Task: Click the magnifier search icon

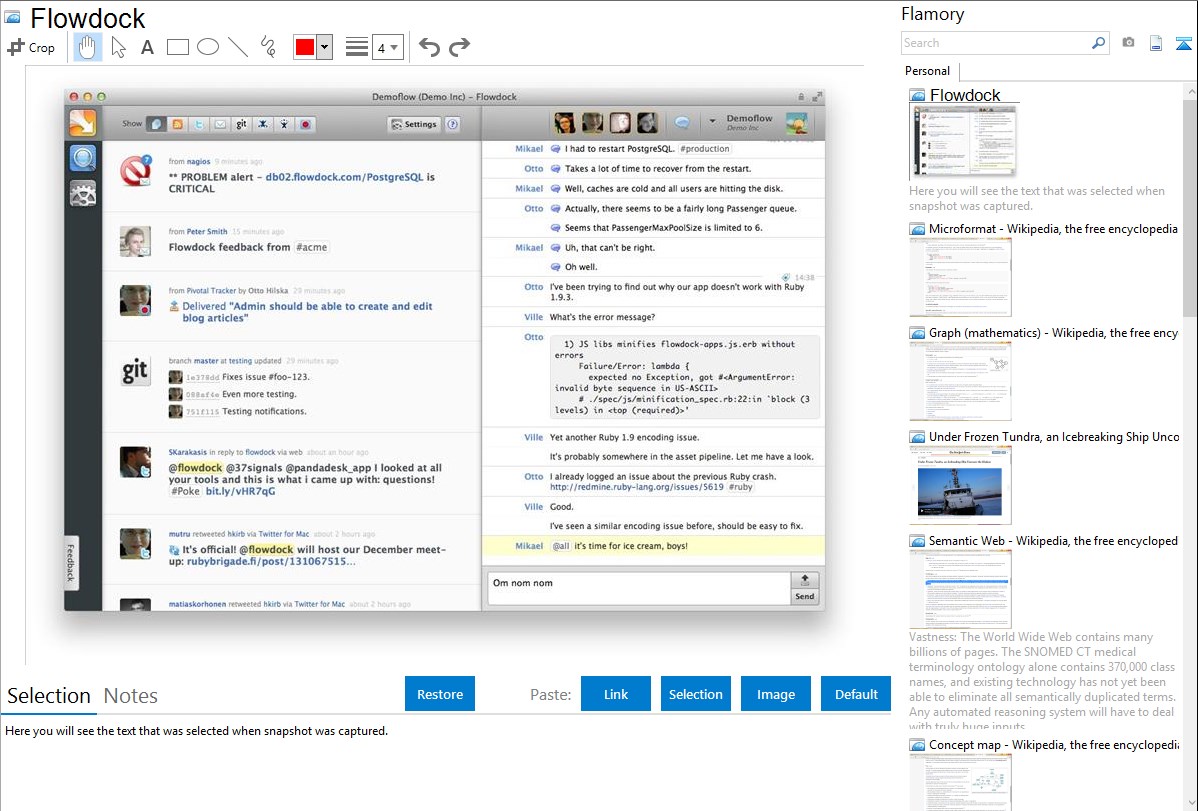Action: (1099, 43)
